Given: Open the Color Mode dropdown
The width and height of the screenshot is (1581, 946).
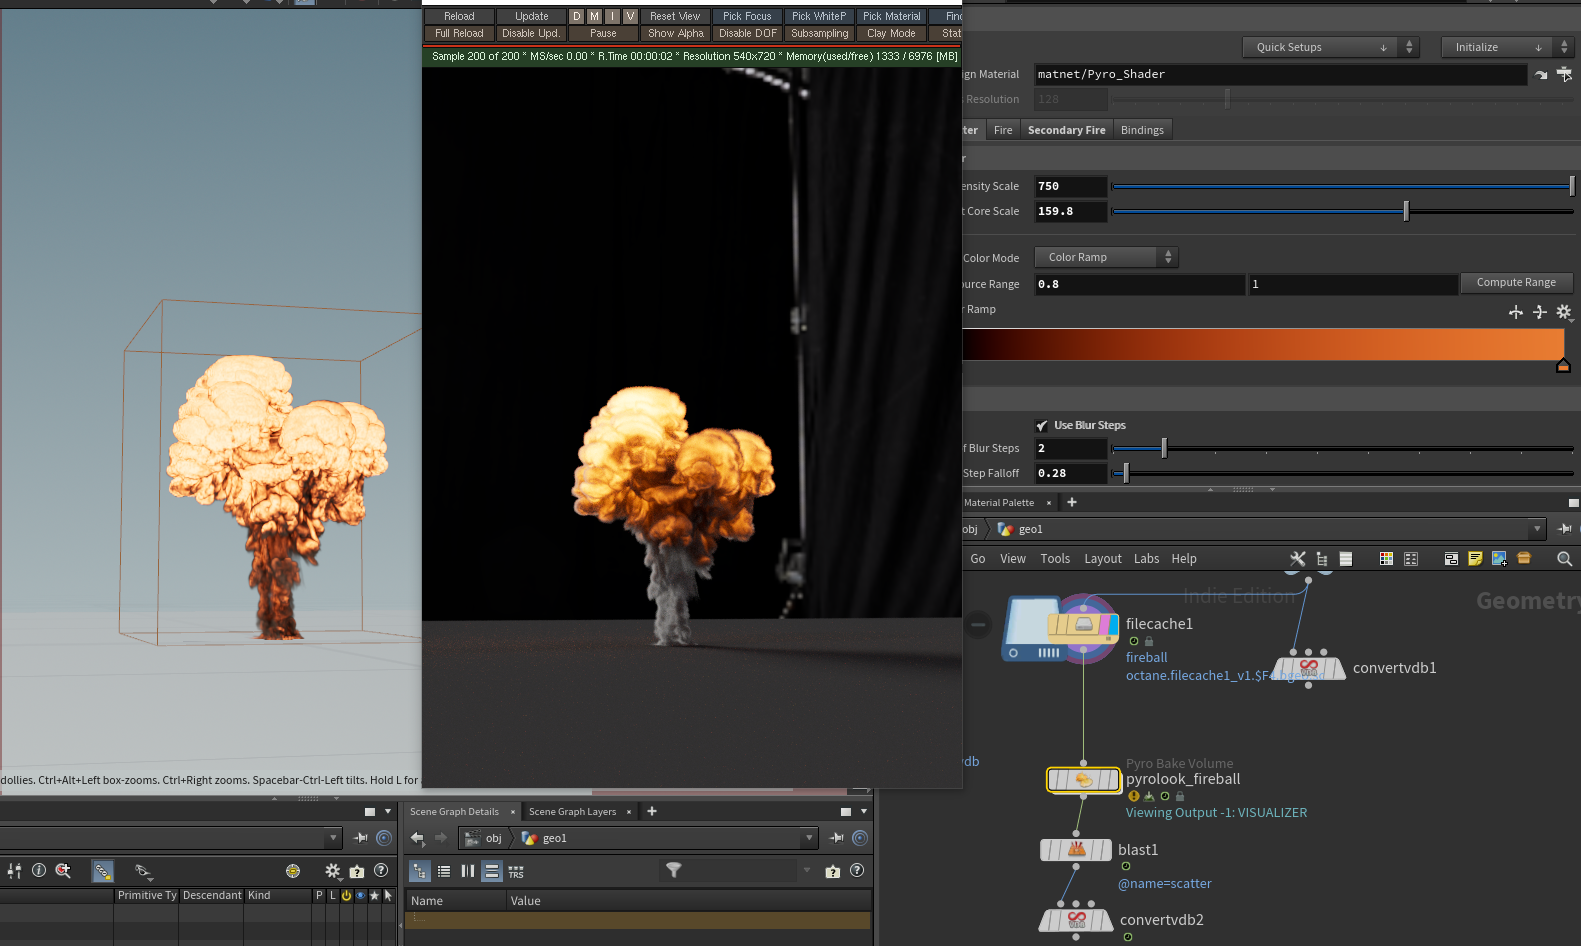Looking at the screenshot, I should (1106, 258).
